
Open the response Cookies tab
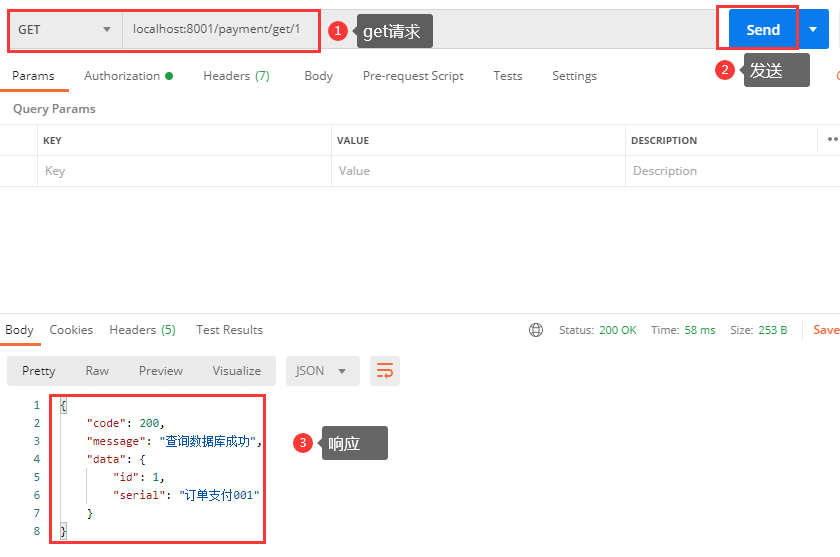[x=71, y=330]
